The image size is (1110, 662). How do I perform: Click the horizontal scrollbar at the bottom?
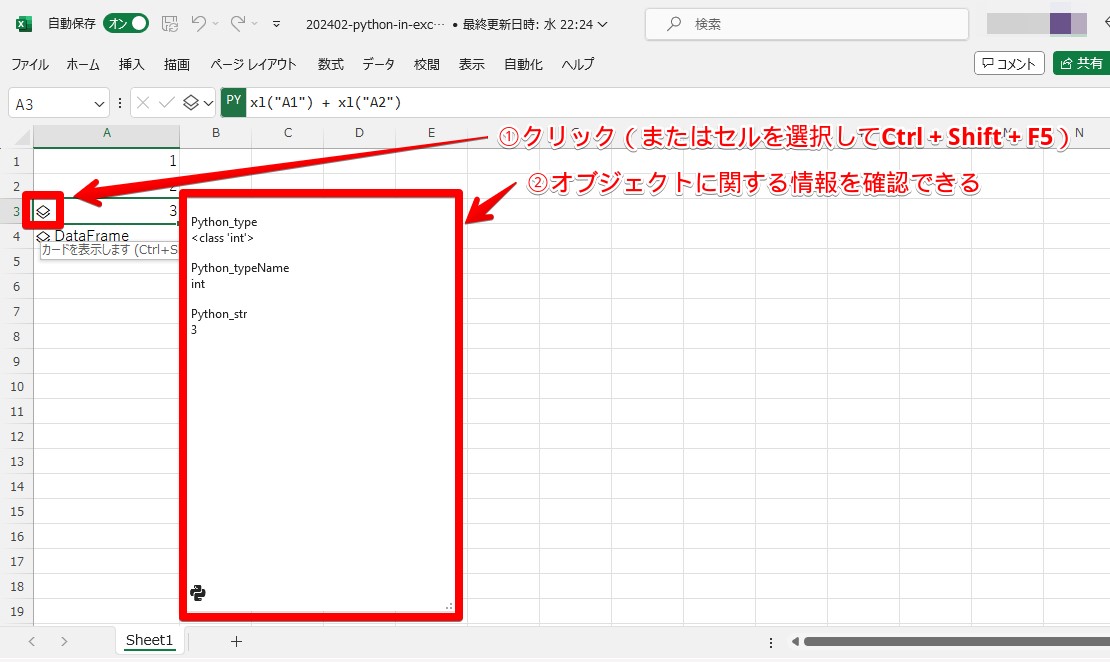click(950, 641)
